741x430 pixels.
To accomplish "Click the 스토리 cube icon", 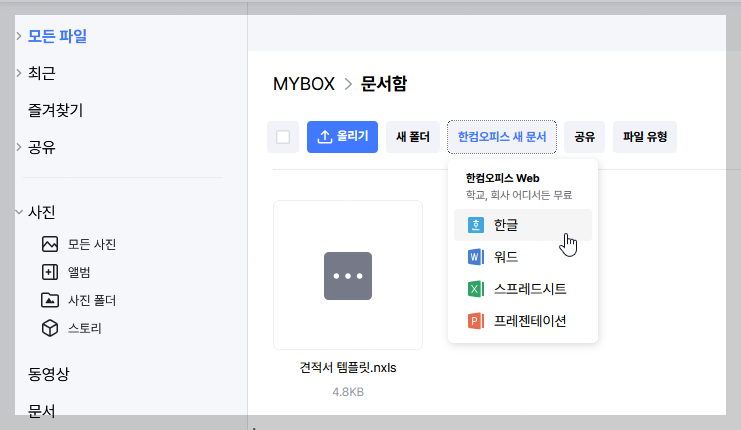I will [50, 328].
